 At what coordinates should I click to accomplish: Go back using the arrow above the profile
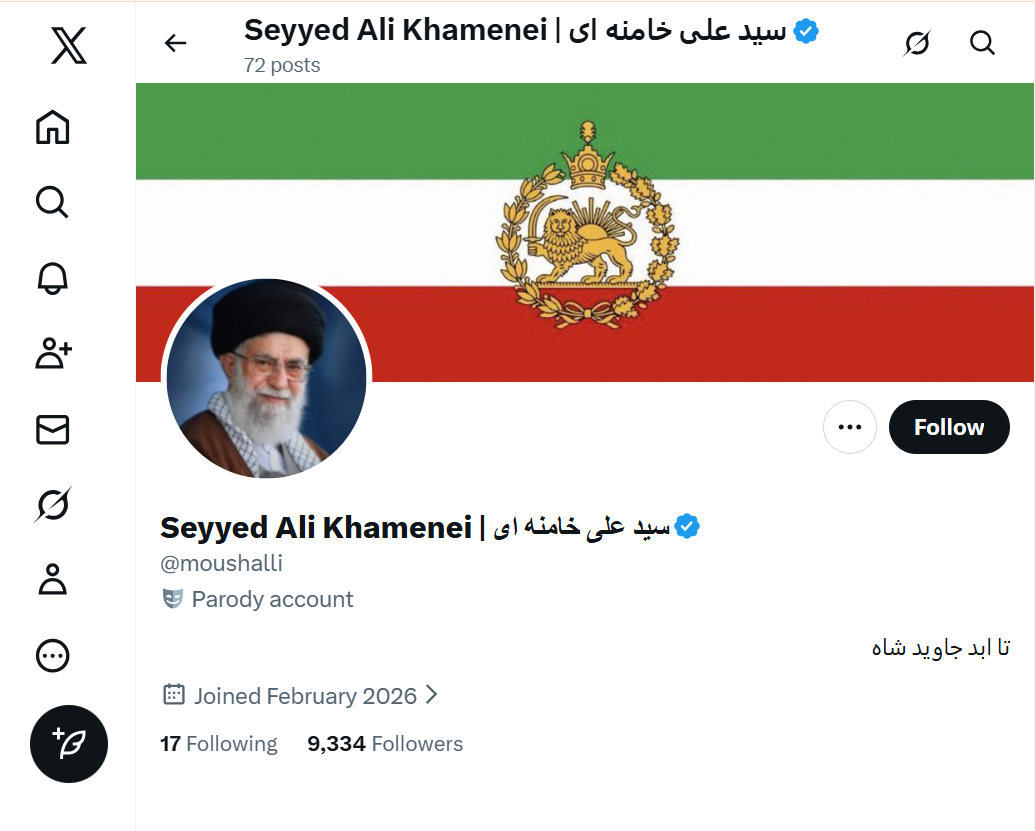(175, 43)
